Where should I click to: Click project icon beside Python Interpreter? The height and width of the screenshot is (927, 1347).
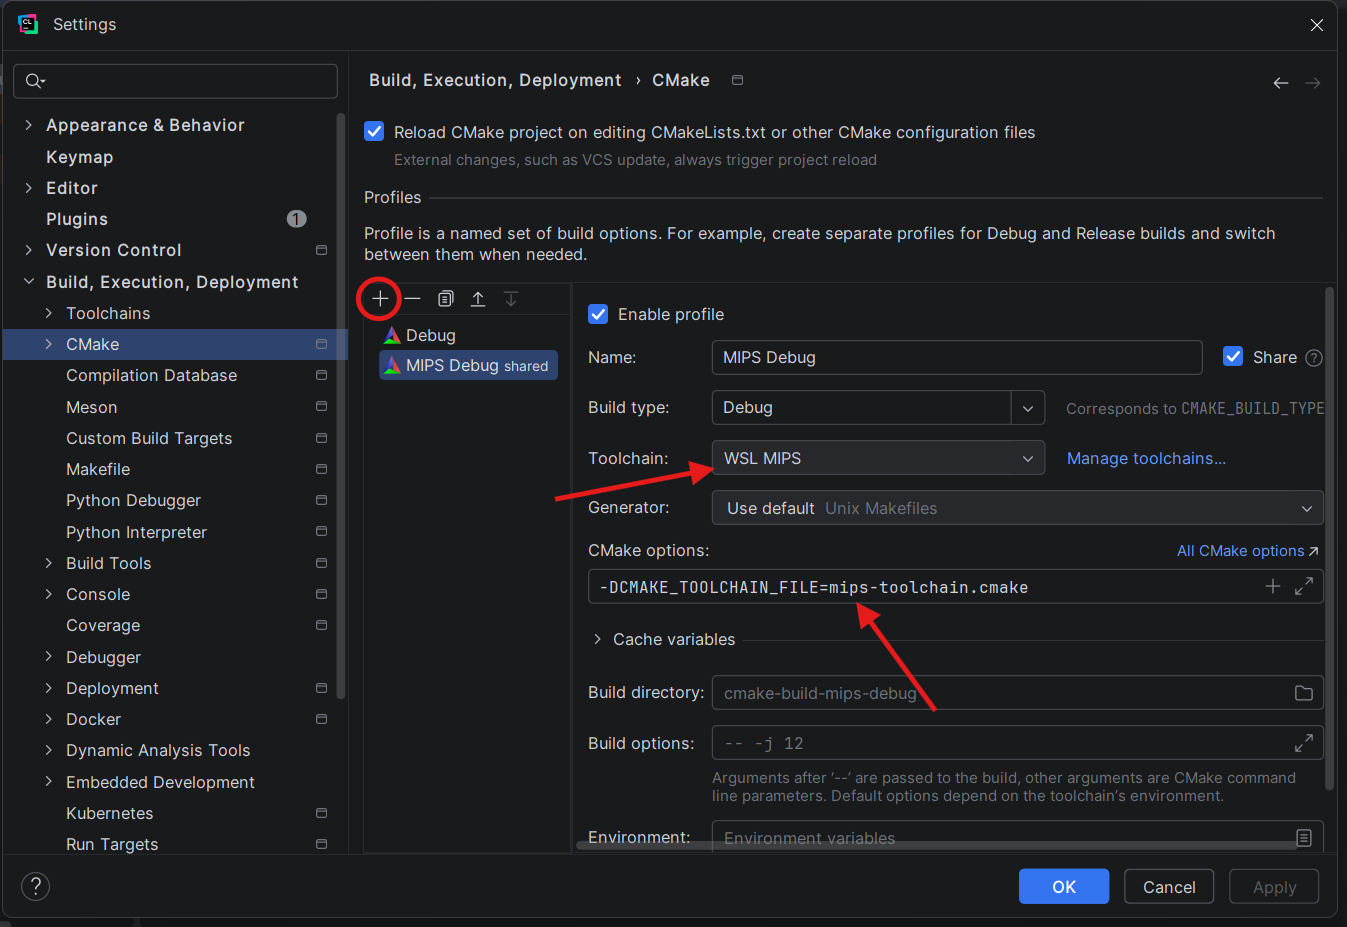tap(321, 531)
